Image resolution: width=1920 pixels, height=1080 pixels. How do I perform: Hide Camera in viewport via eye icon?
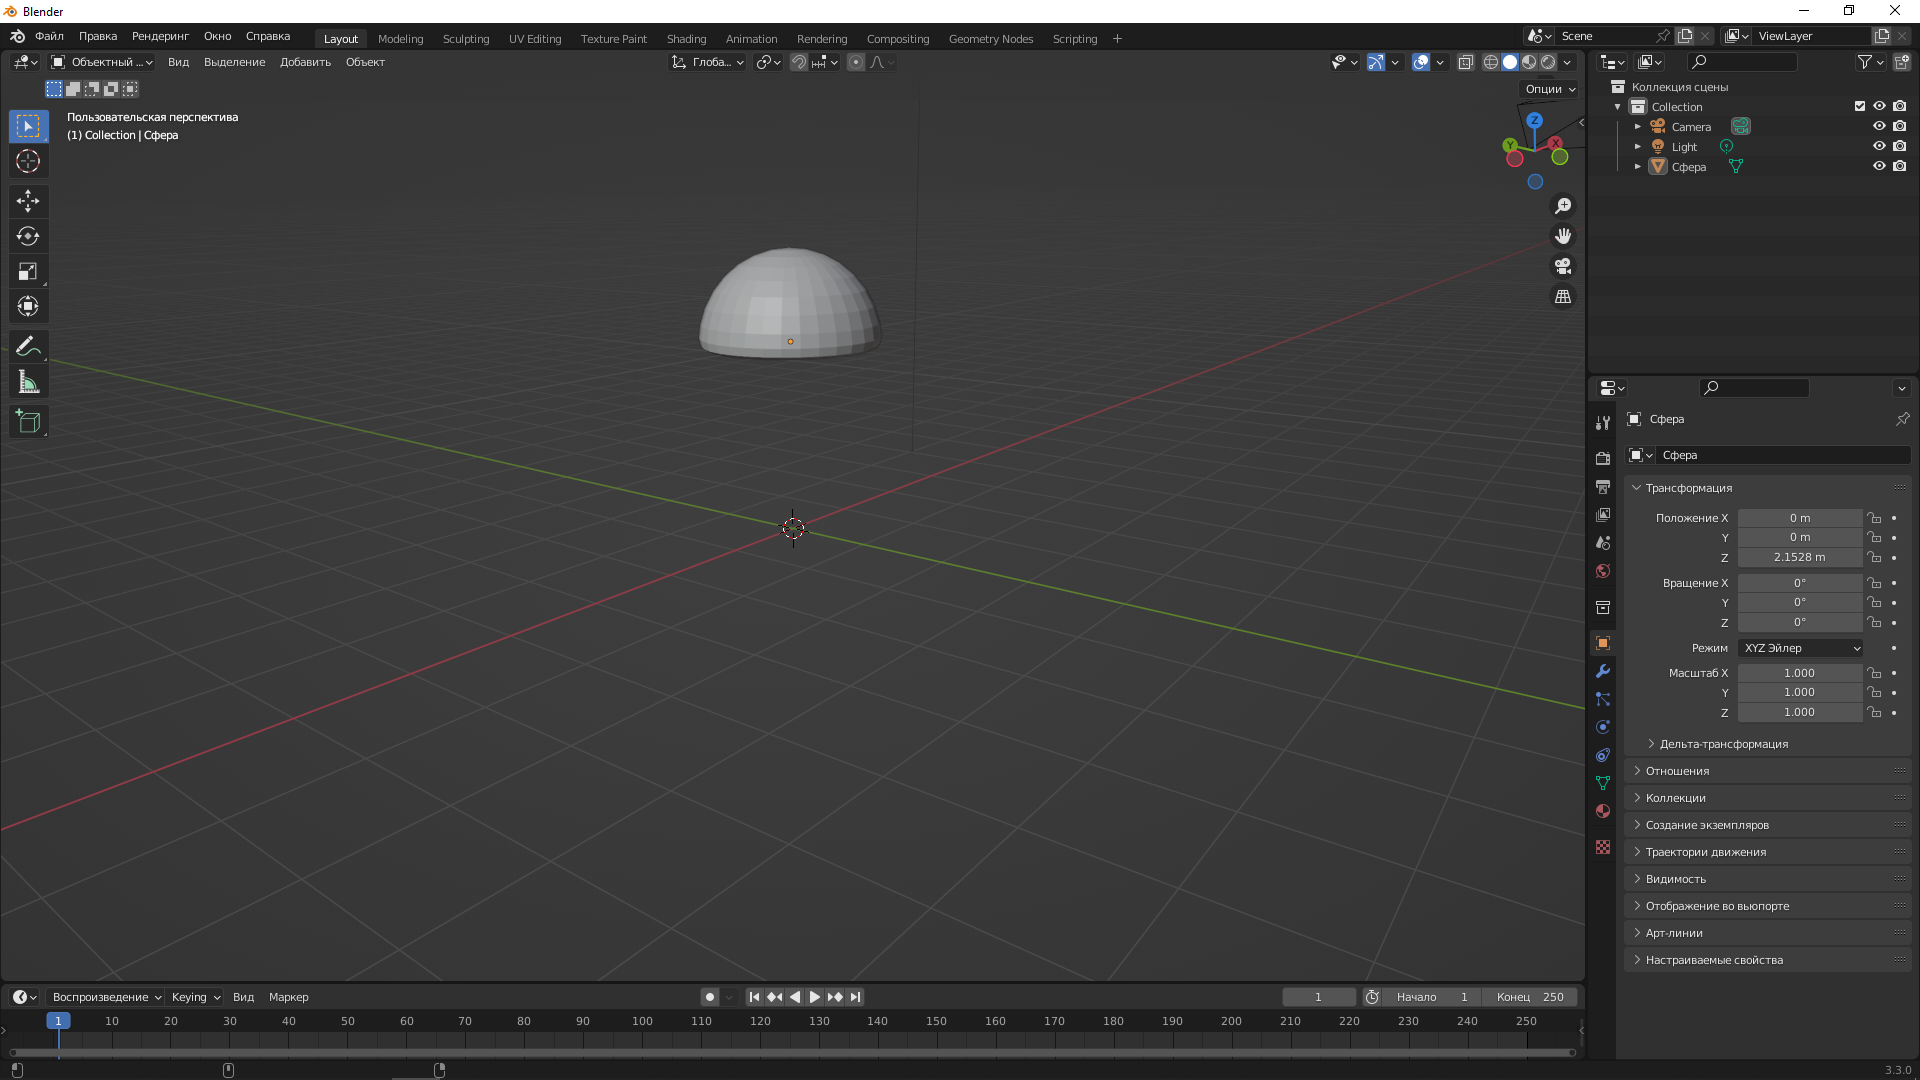pos(1879,126)
